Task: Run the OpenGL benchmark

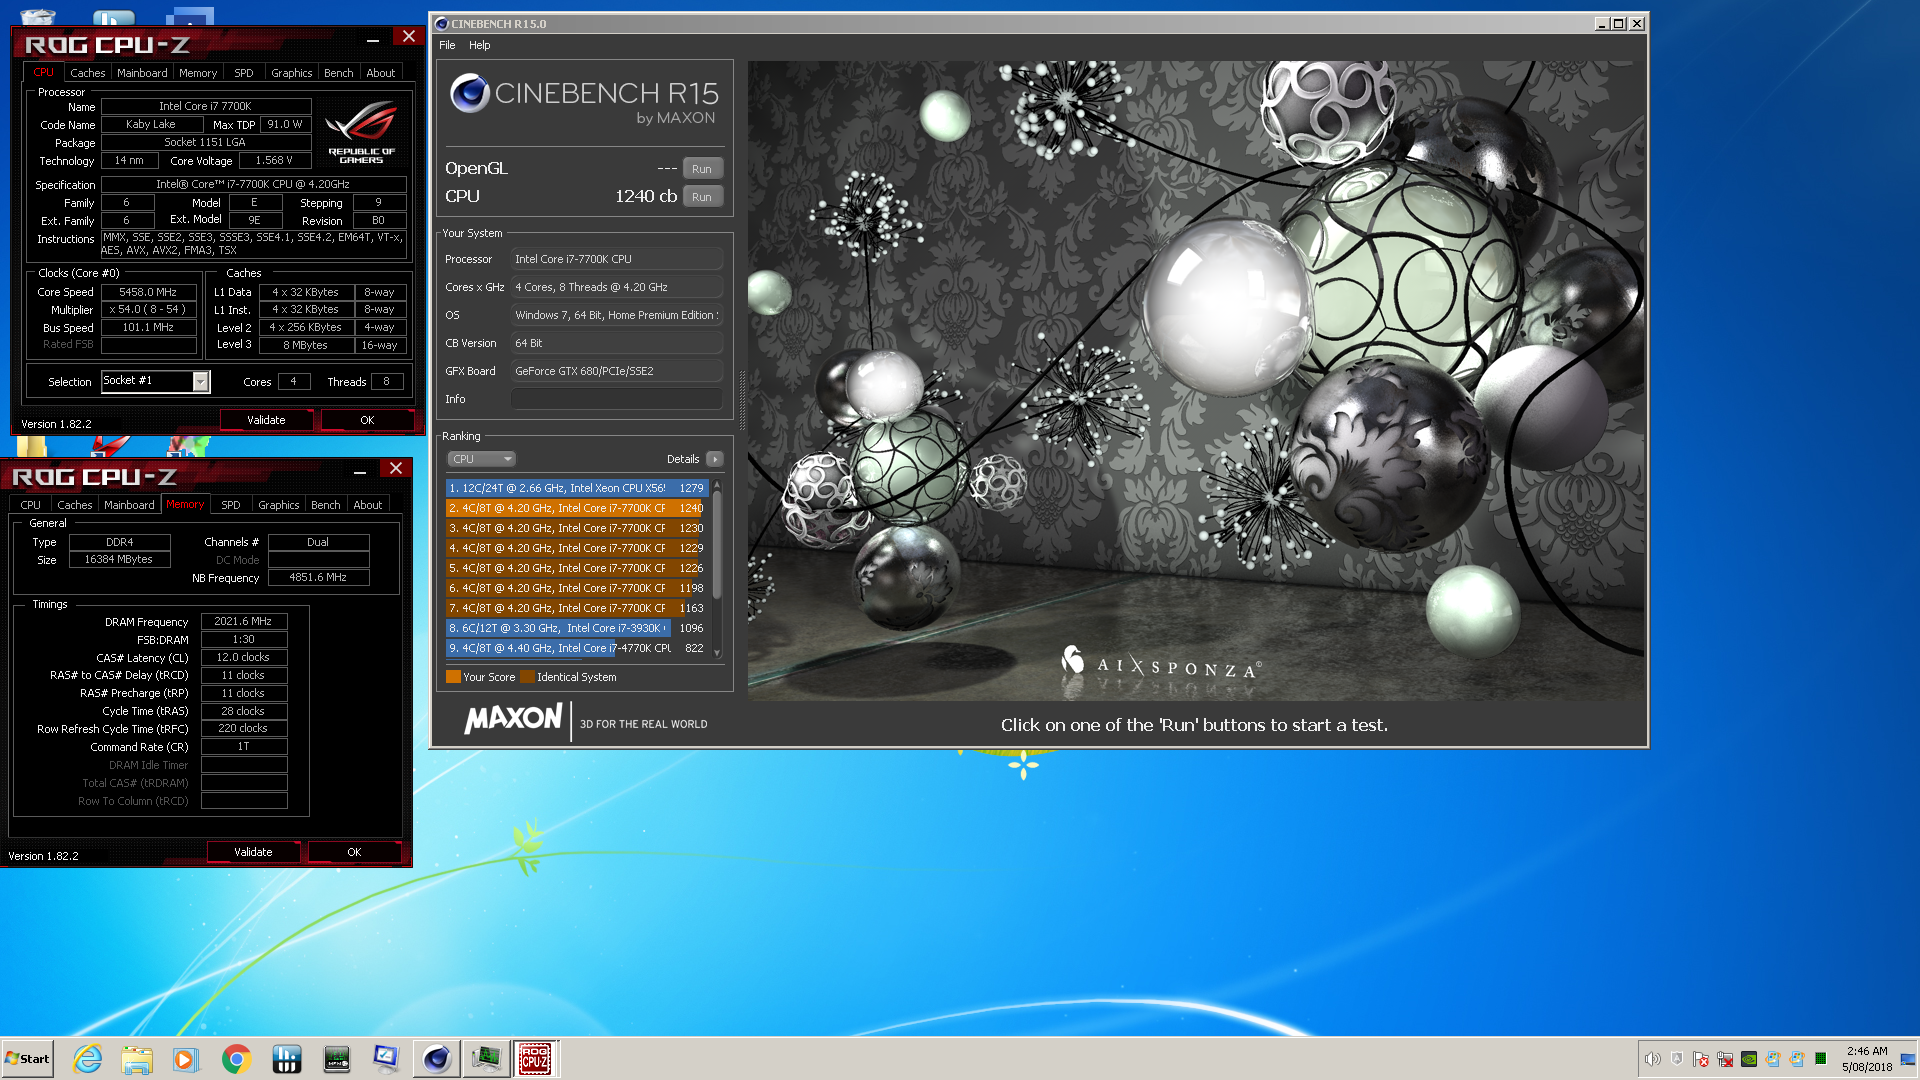Action: click(x=702, y=169)
